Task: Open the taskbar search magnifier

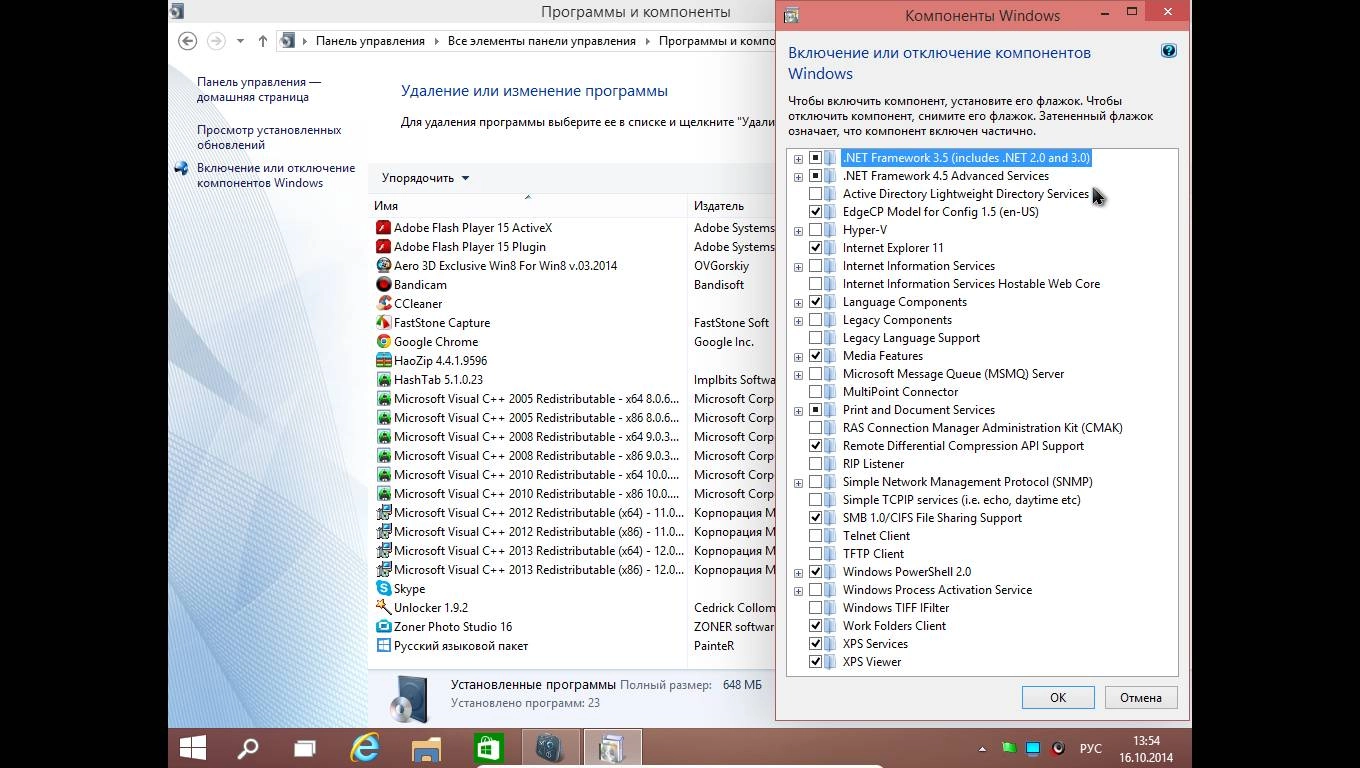Action: coord(248,748)
